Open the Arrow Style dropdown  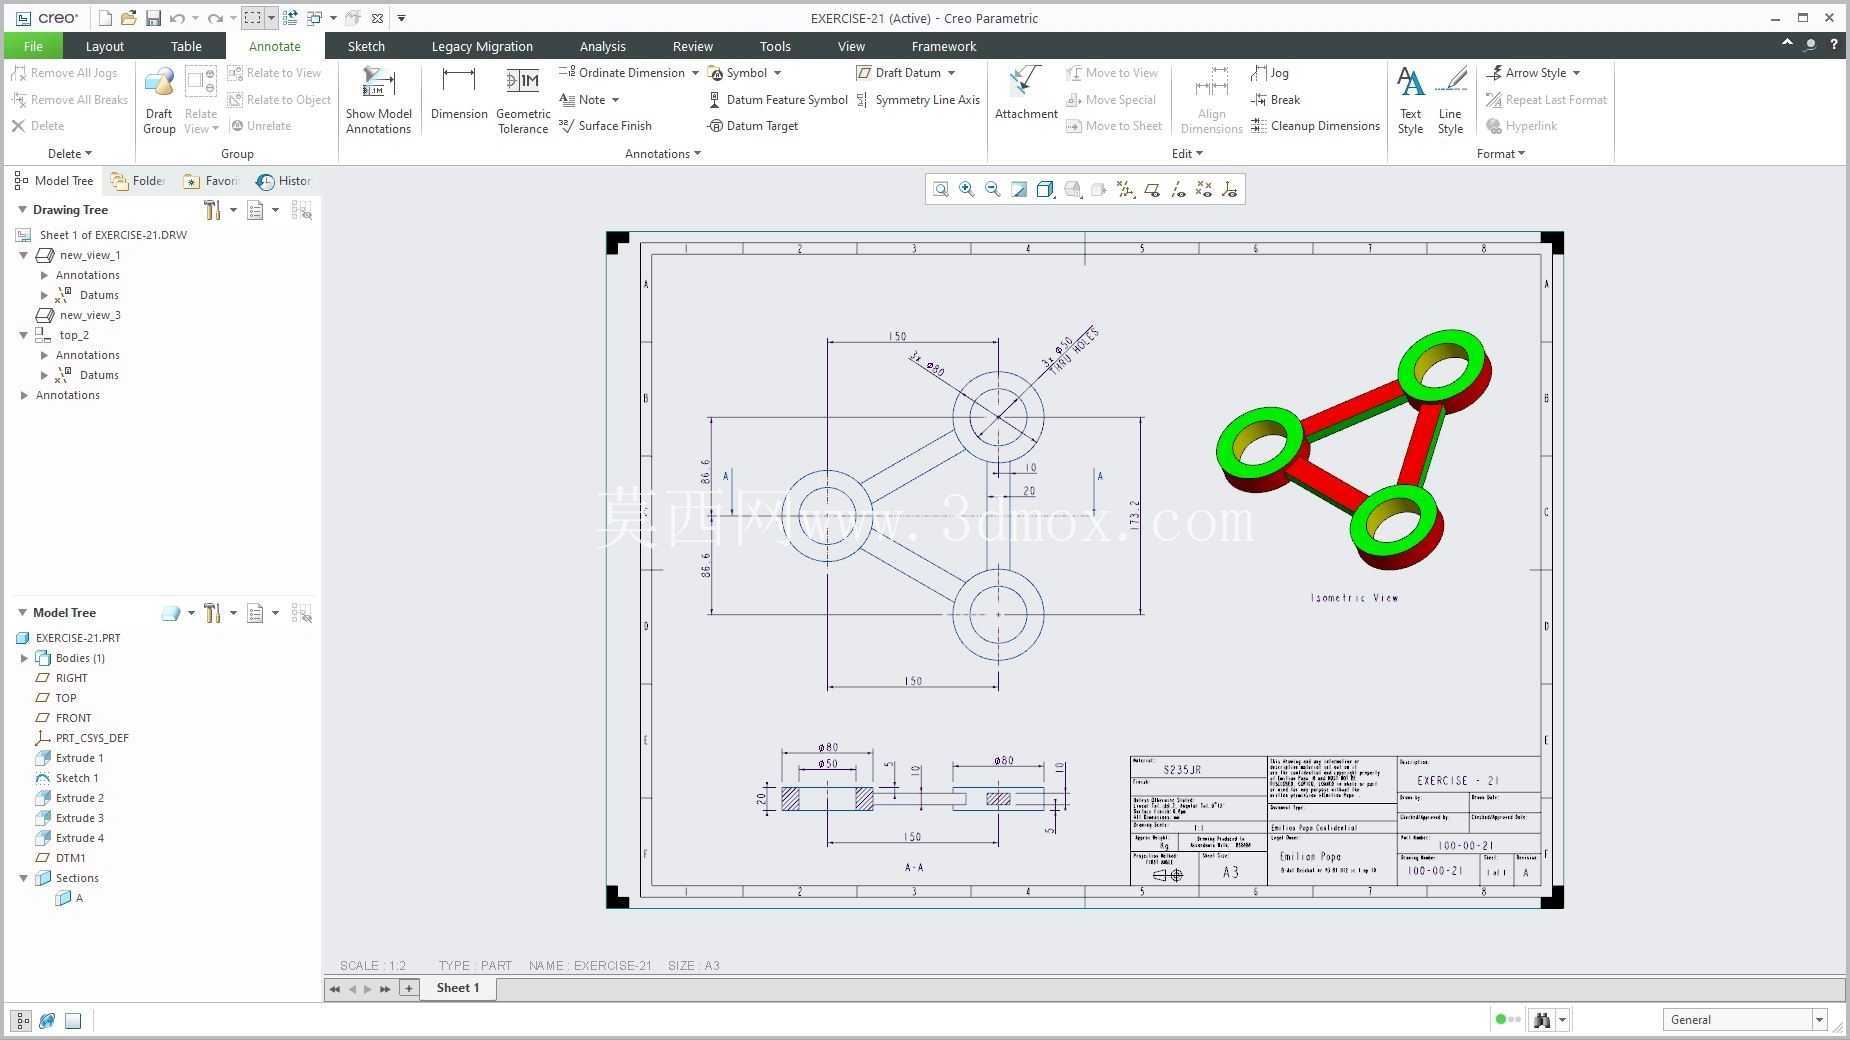pos(1576,73)
